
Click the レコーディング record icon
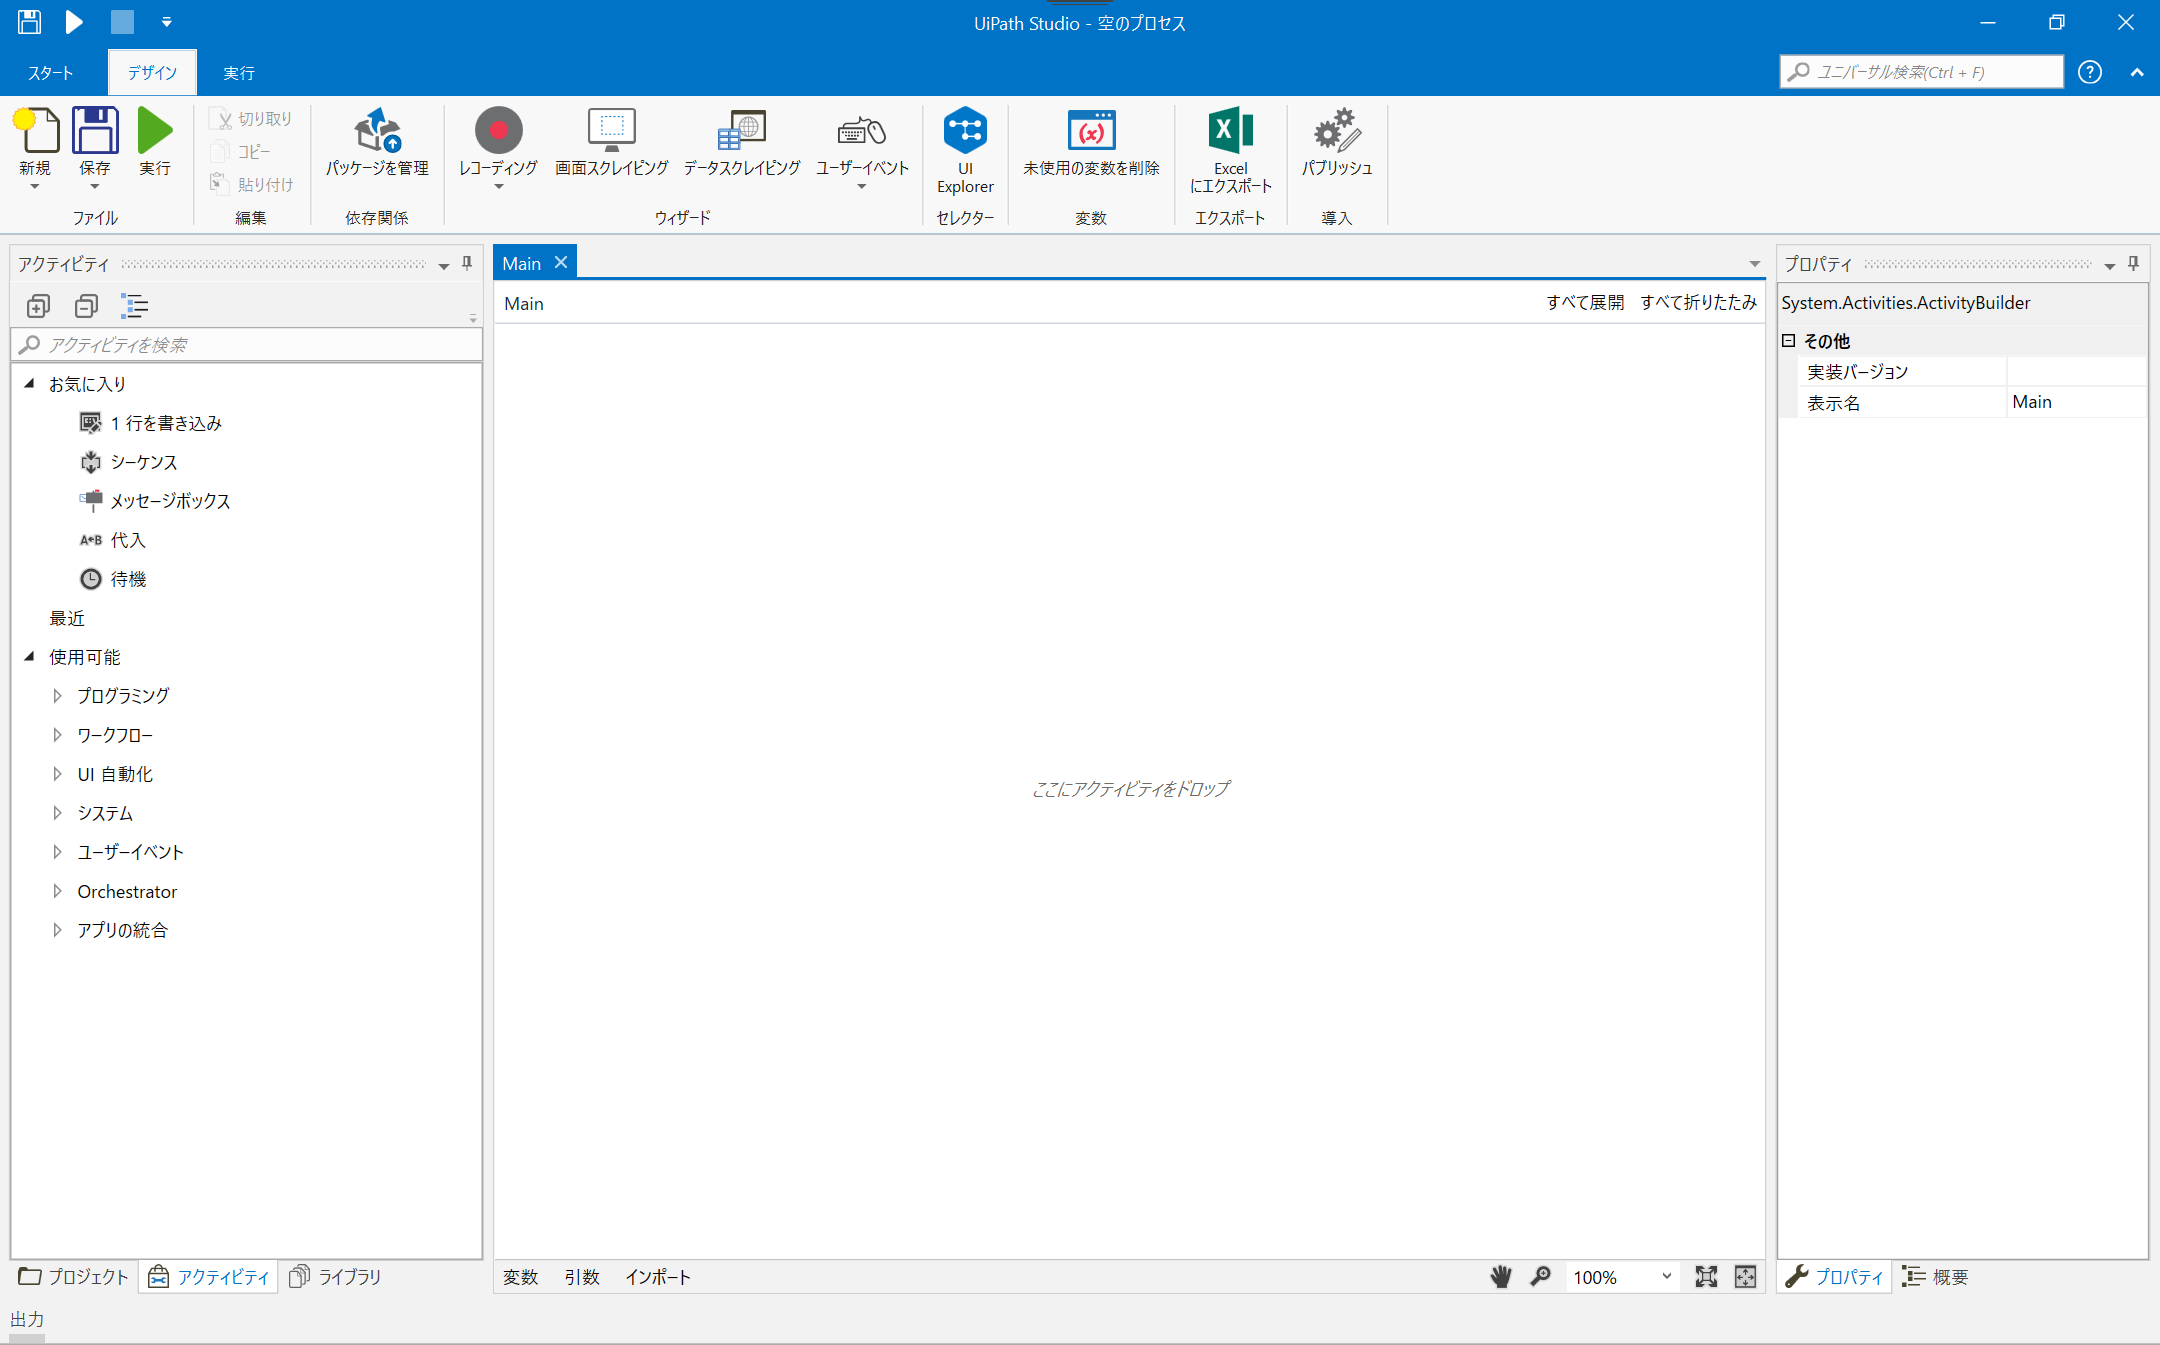498,130
